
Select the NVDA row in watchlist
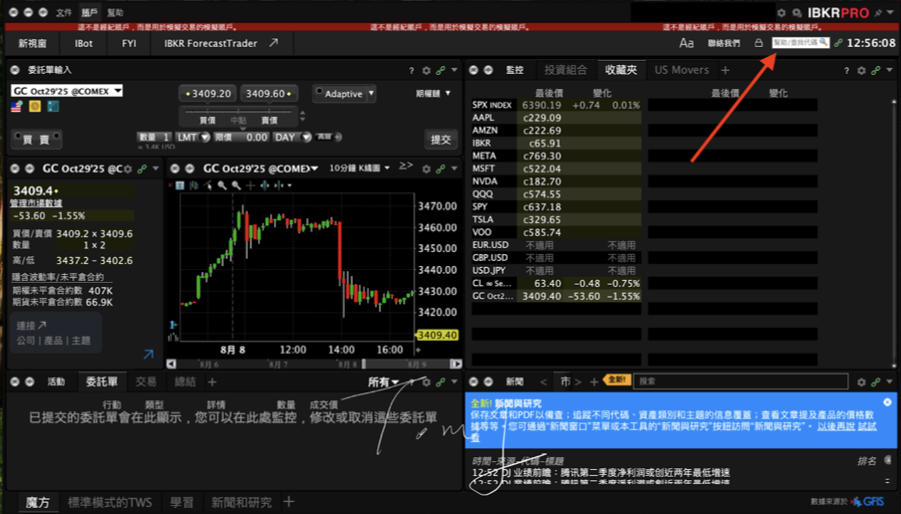pyautogui.click(x=556, y=181)
